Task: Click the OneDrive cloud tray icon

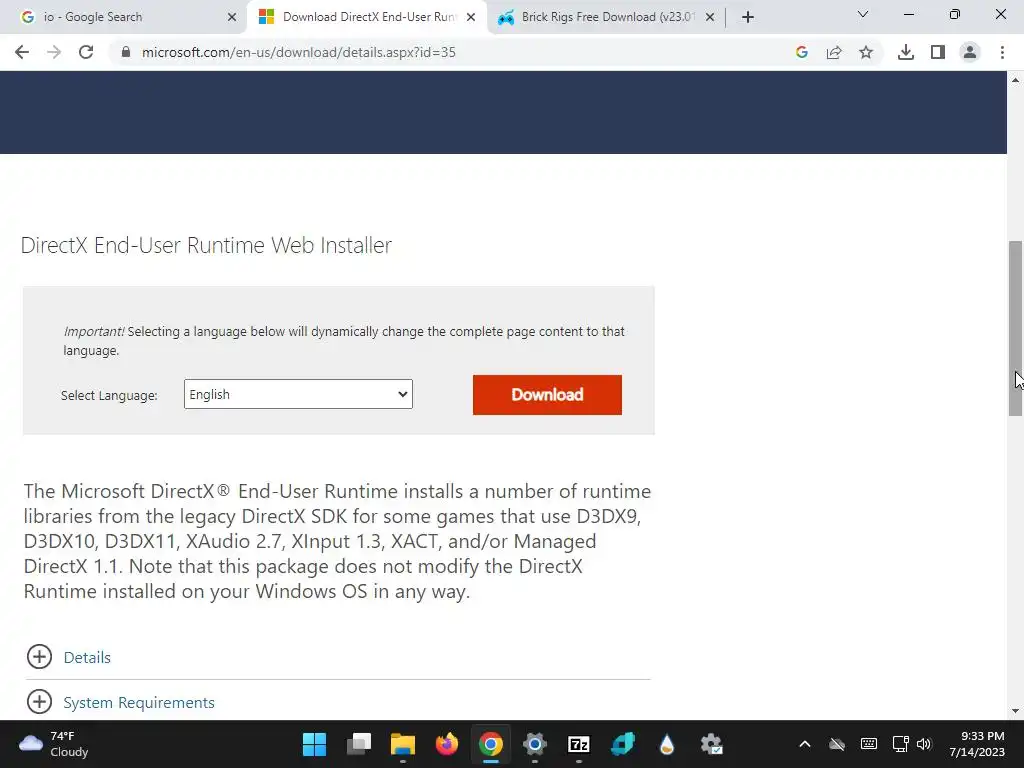Action: [x=837, y=744]
